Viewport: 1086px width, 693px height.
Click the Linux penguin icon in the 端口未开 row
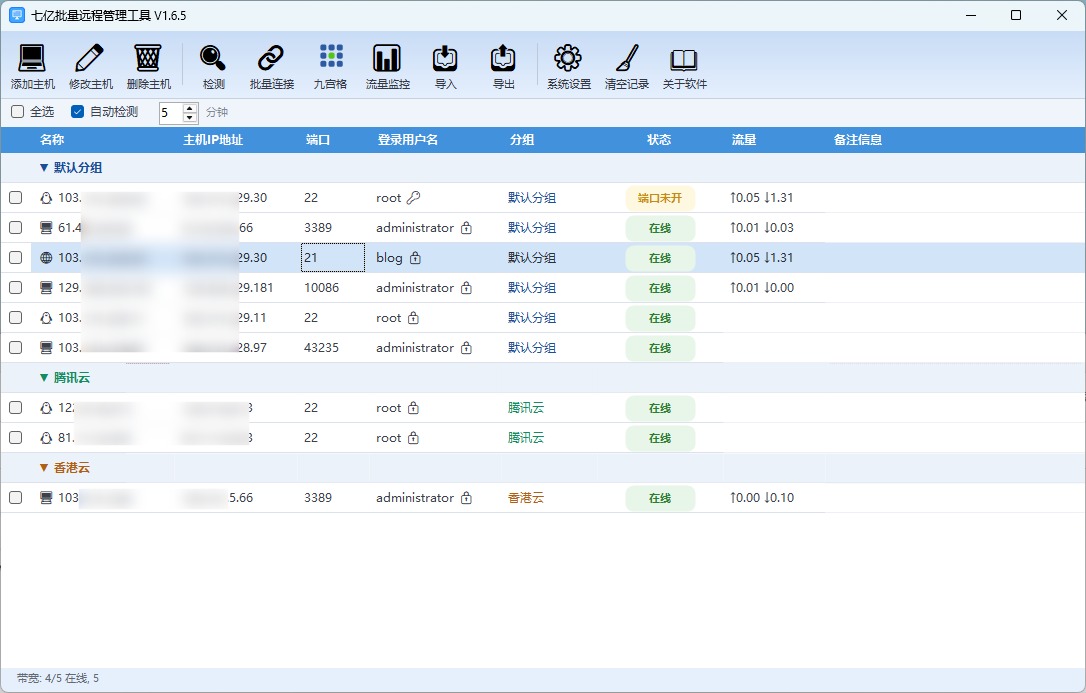coord(46,198)
